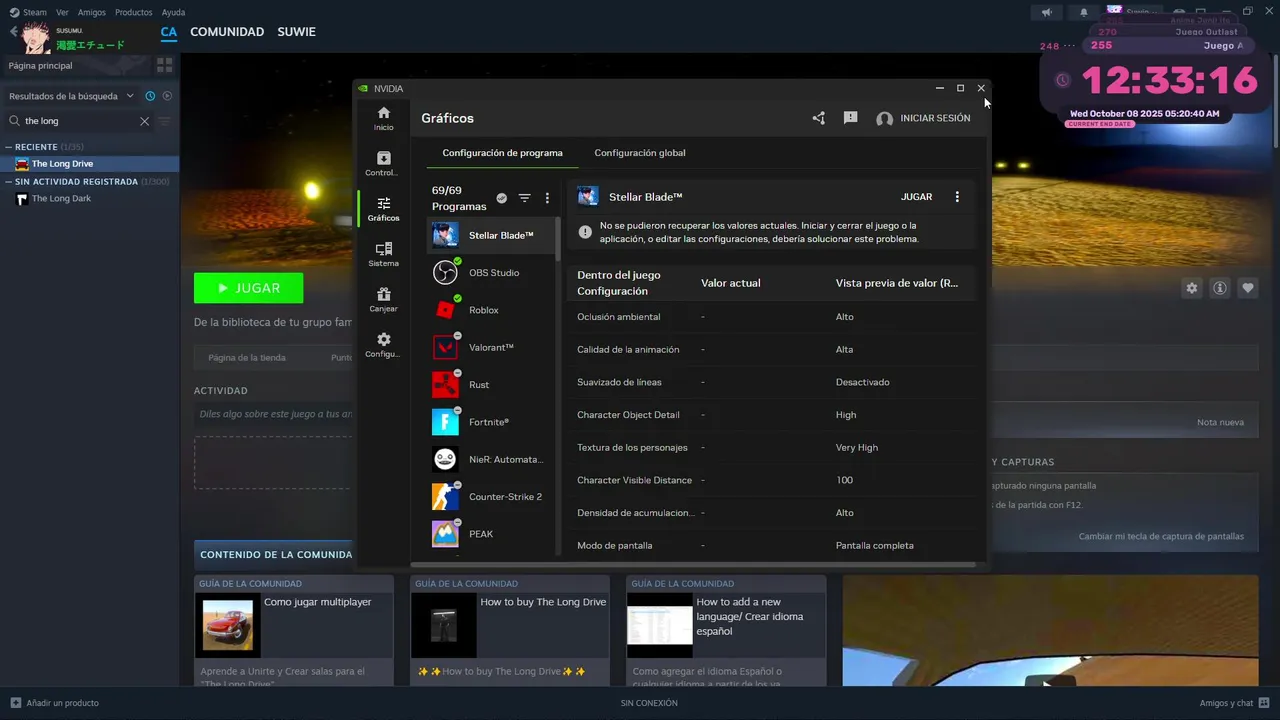Switch to the Configuración global tab
This screenshot has width=1280, height=720.
point(640,153)
